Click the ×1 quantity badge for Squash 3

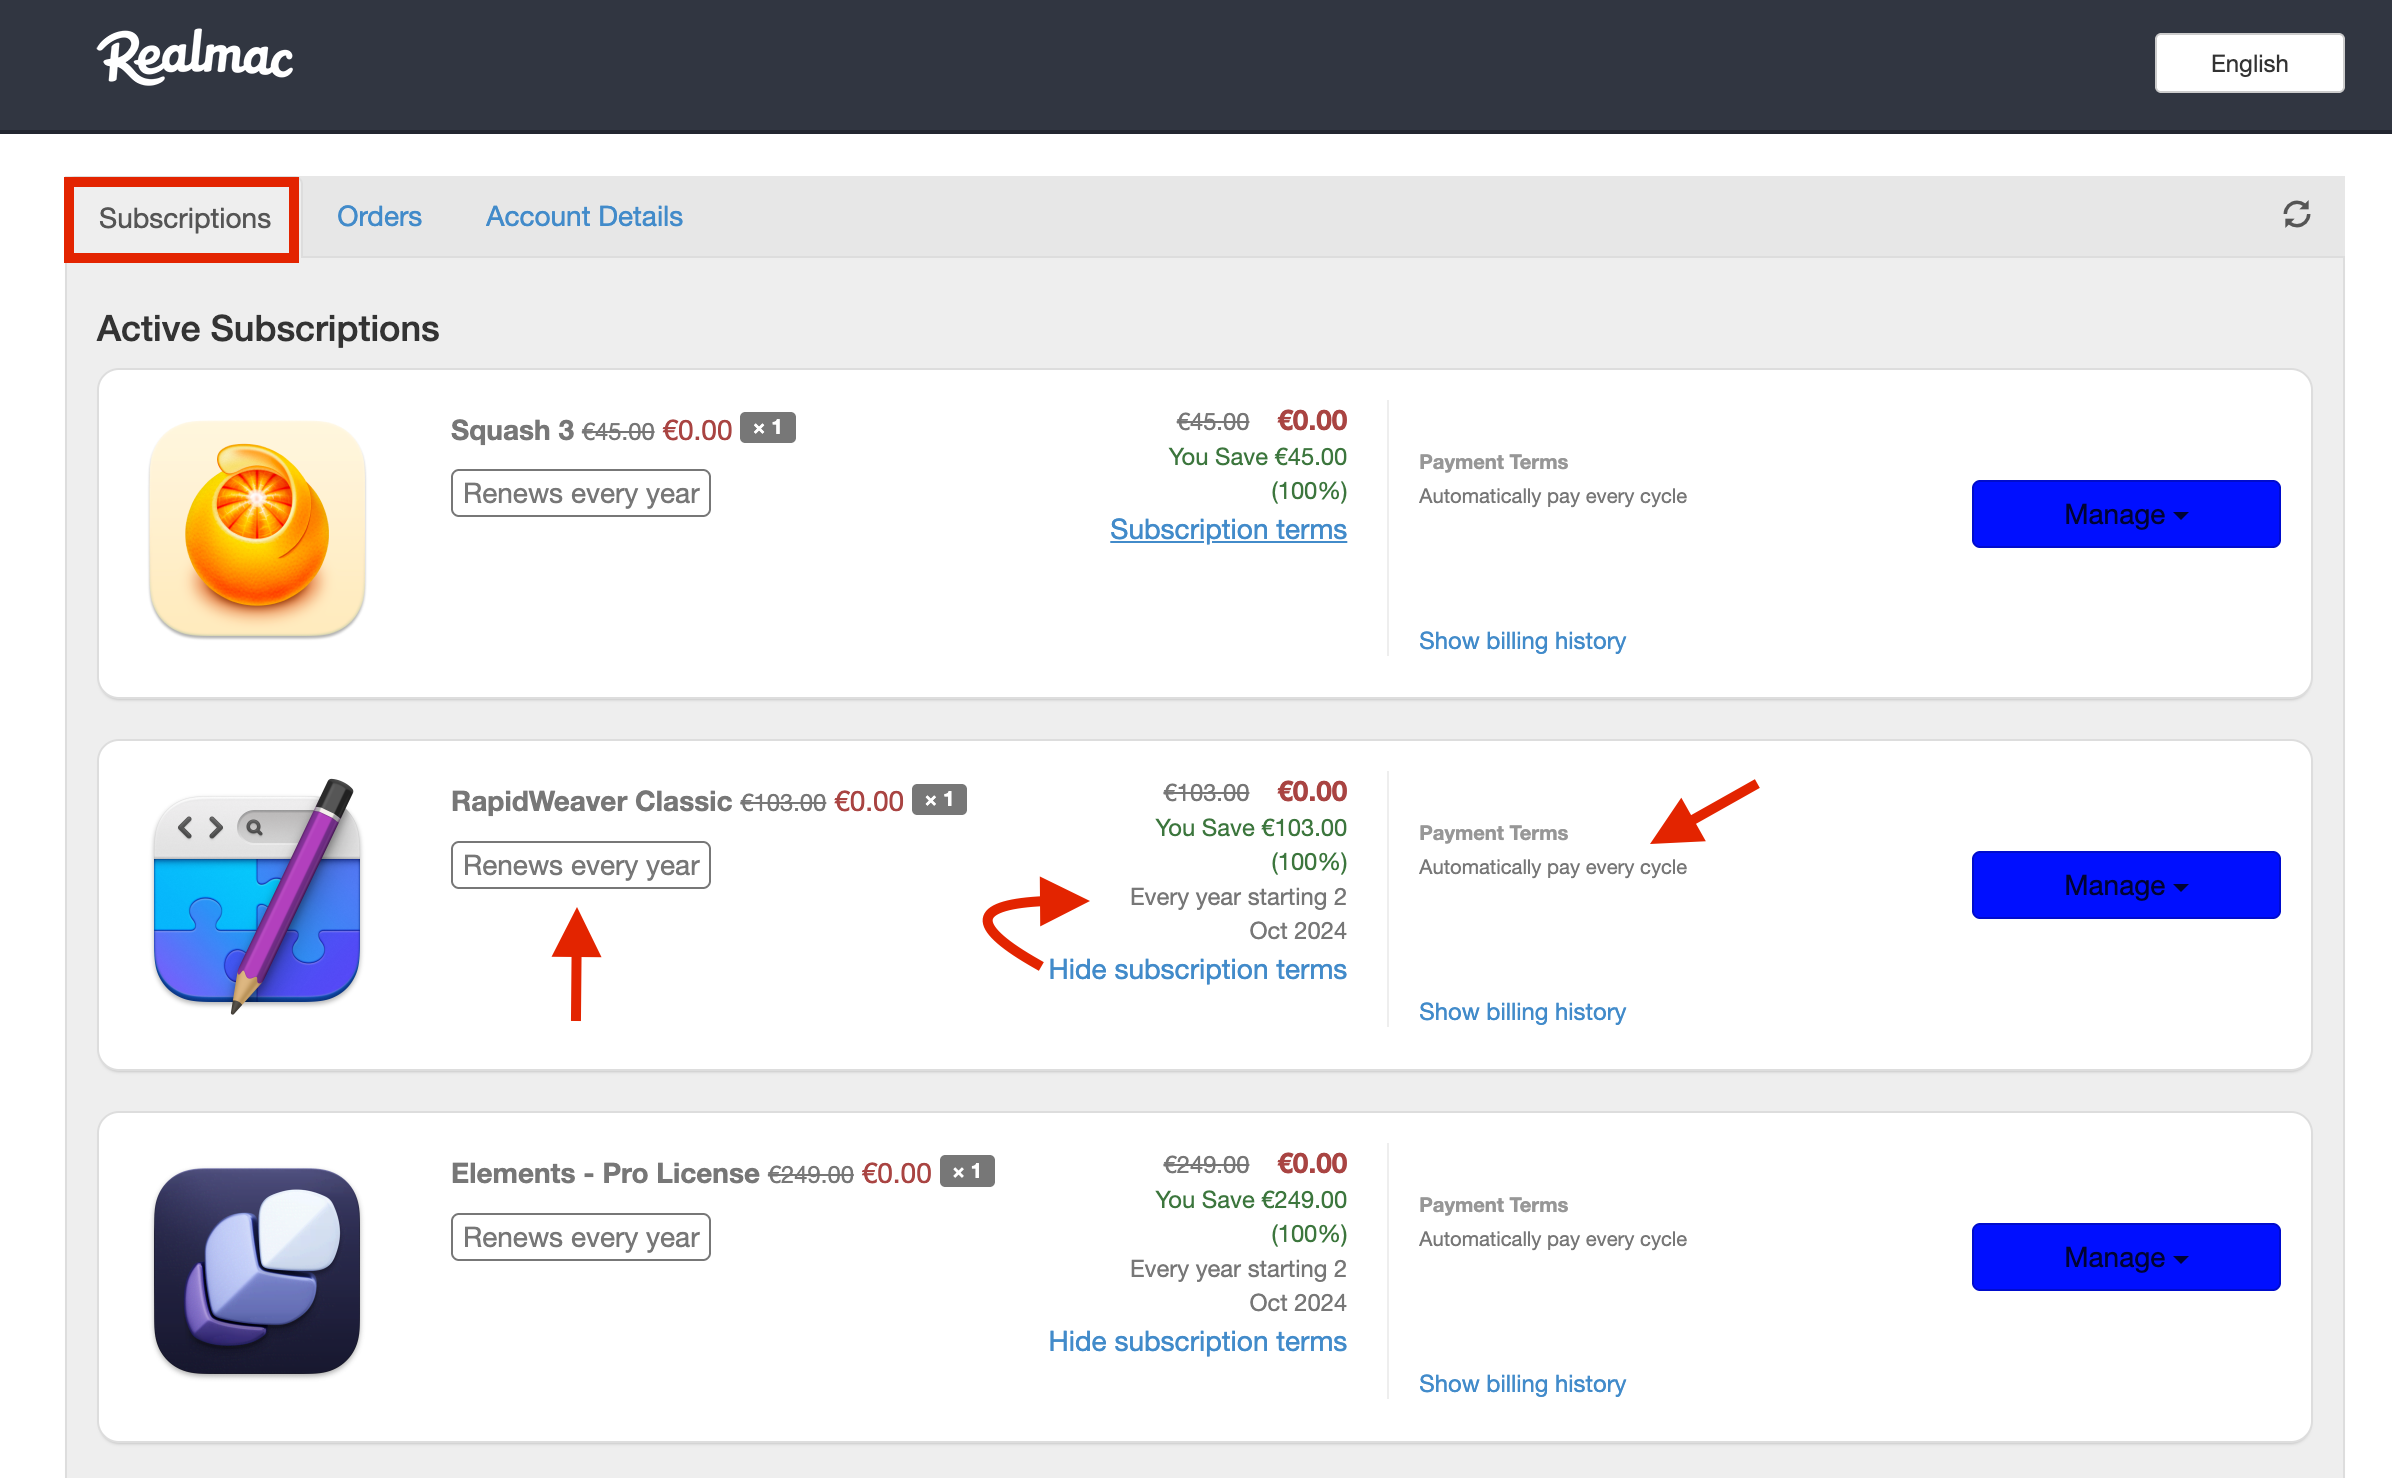(x=767, y=427)
